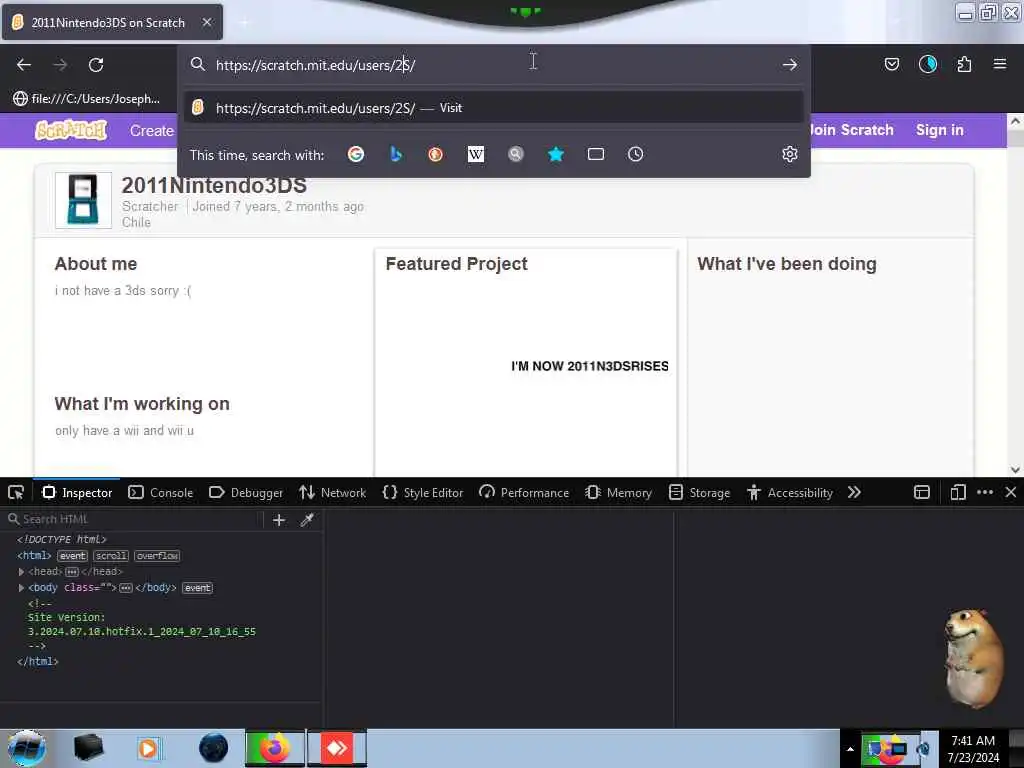The width and height of the screenshot is (1024, 768).
Task: Close the Developer Tools panel
Action: (x=1011, y=492)
